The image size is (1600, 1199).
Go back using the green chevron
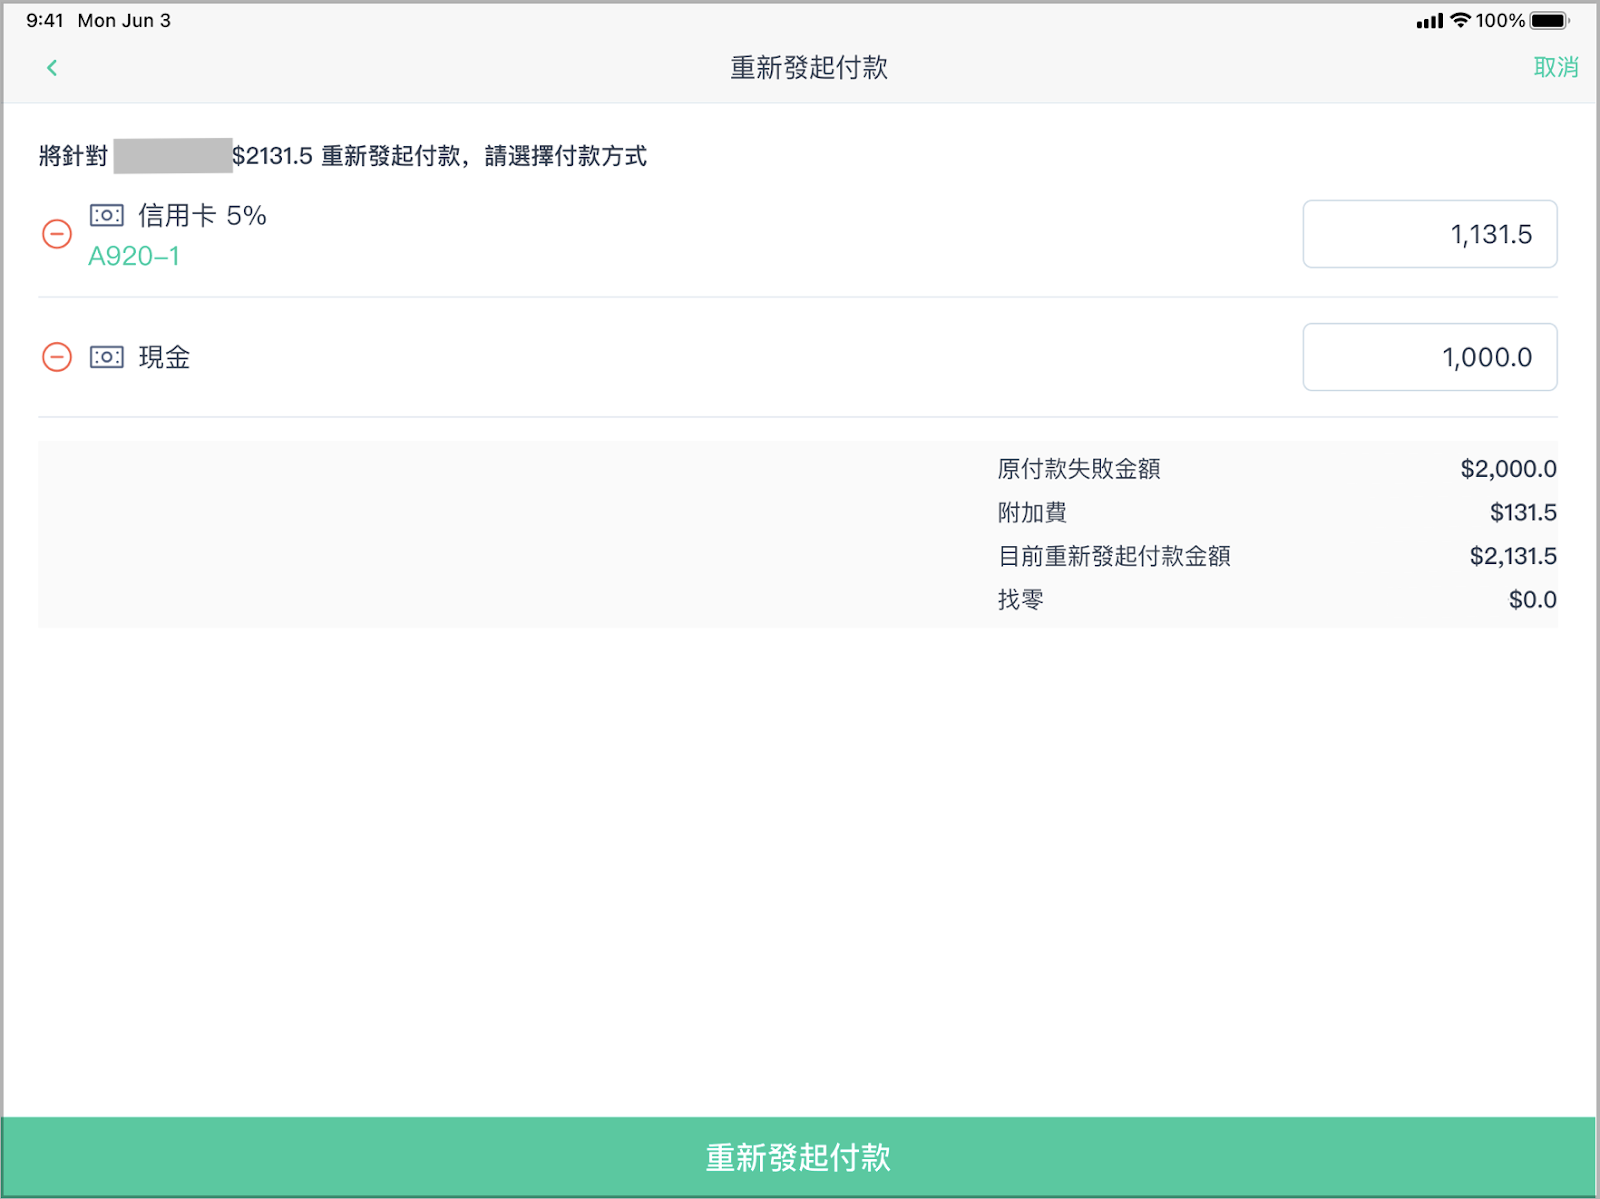coord(52,68)
